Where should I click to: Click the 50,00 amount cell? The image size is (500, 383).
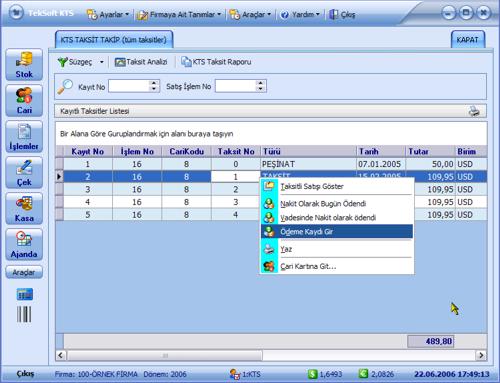[430, 164]
